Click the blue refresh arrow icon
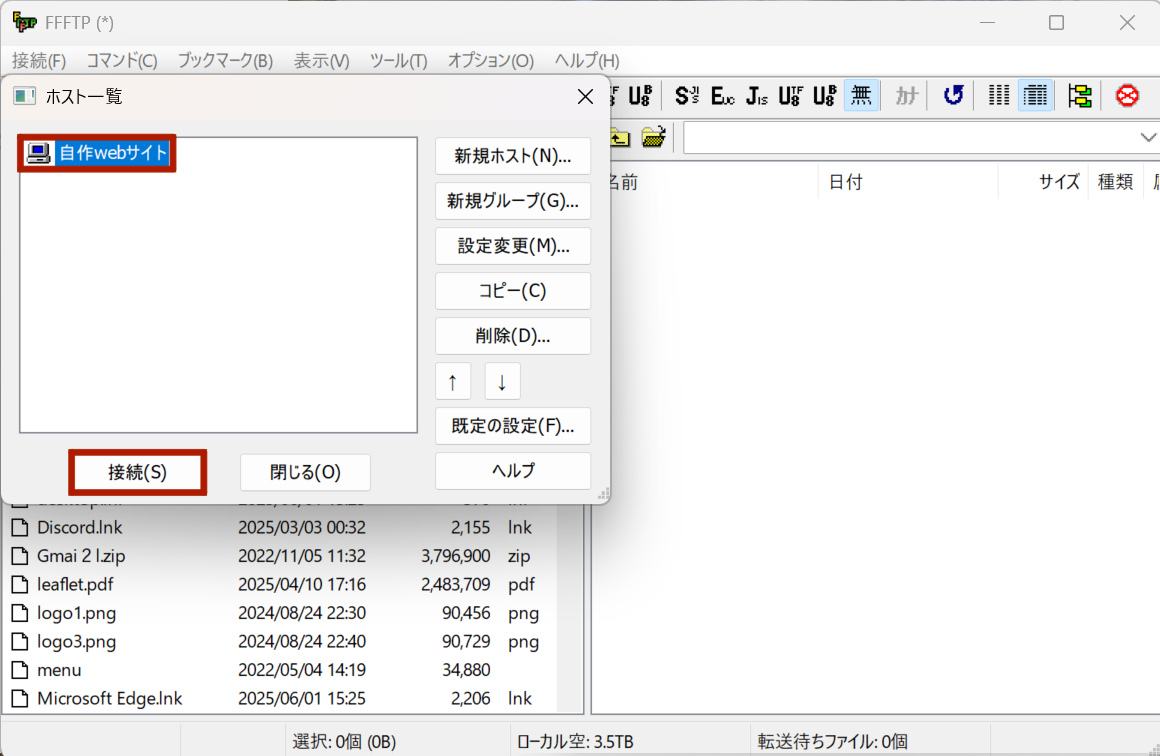Screen dimensions: 1160x756 (x=953, y=96)
